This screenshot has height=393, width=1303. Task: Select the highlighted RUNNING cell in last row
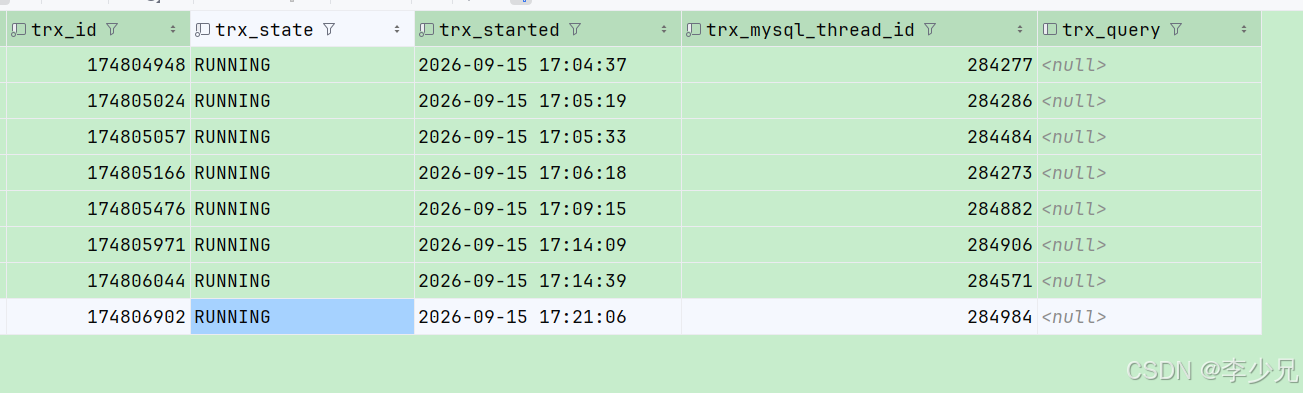(302, 317)
